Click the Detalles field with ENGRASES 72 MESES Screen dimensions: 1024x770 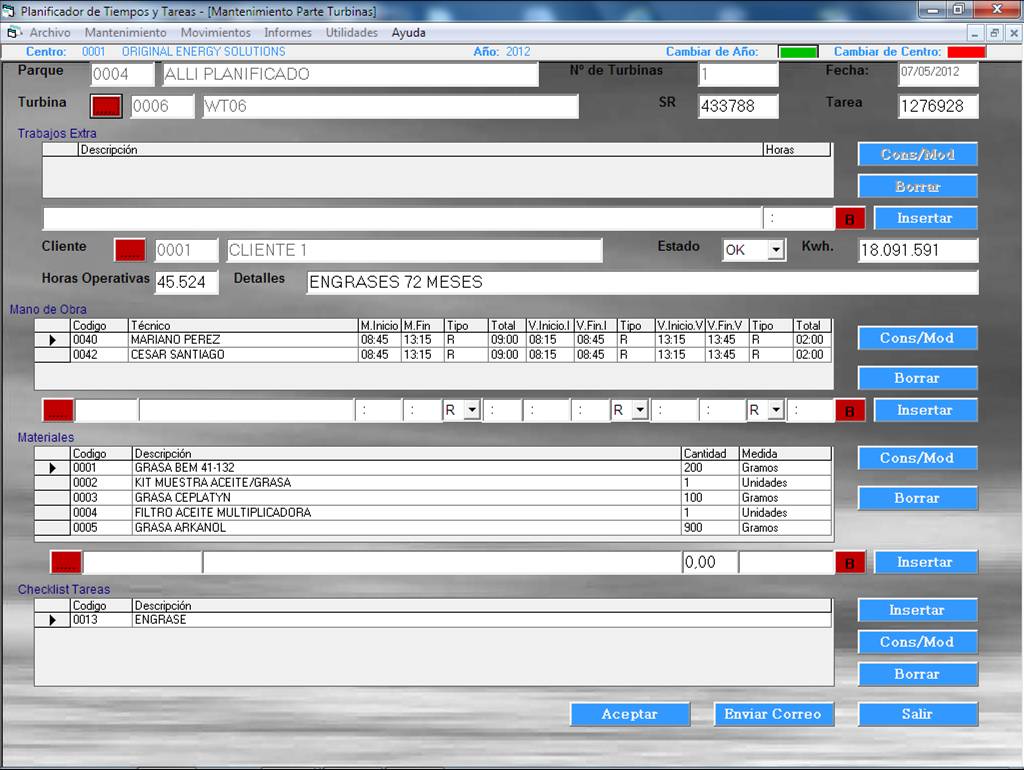click(640, 282)
